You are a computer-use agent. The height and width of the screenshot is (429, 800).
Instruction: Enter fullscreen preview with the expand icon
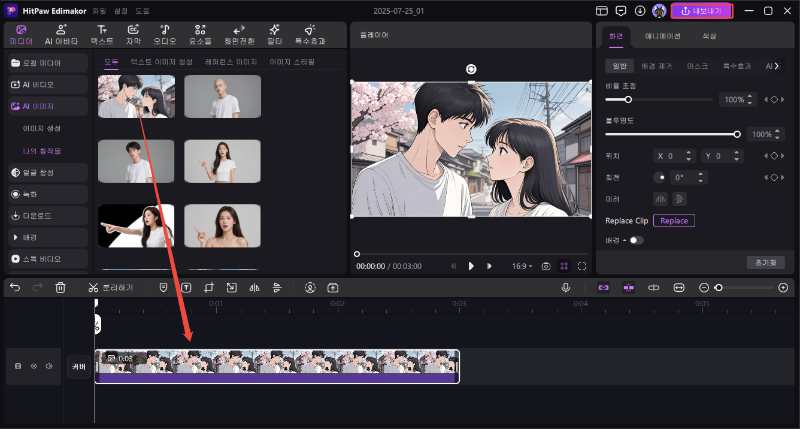point(582,266)
